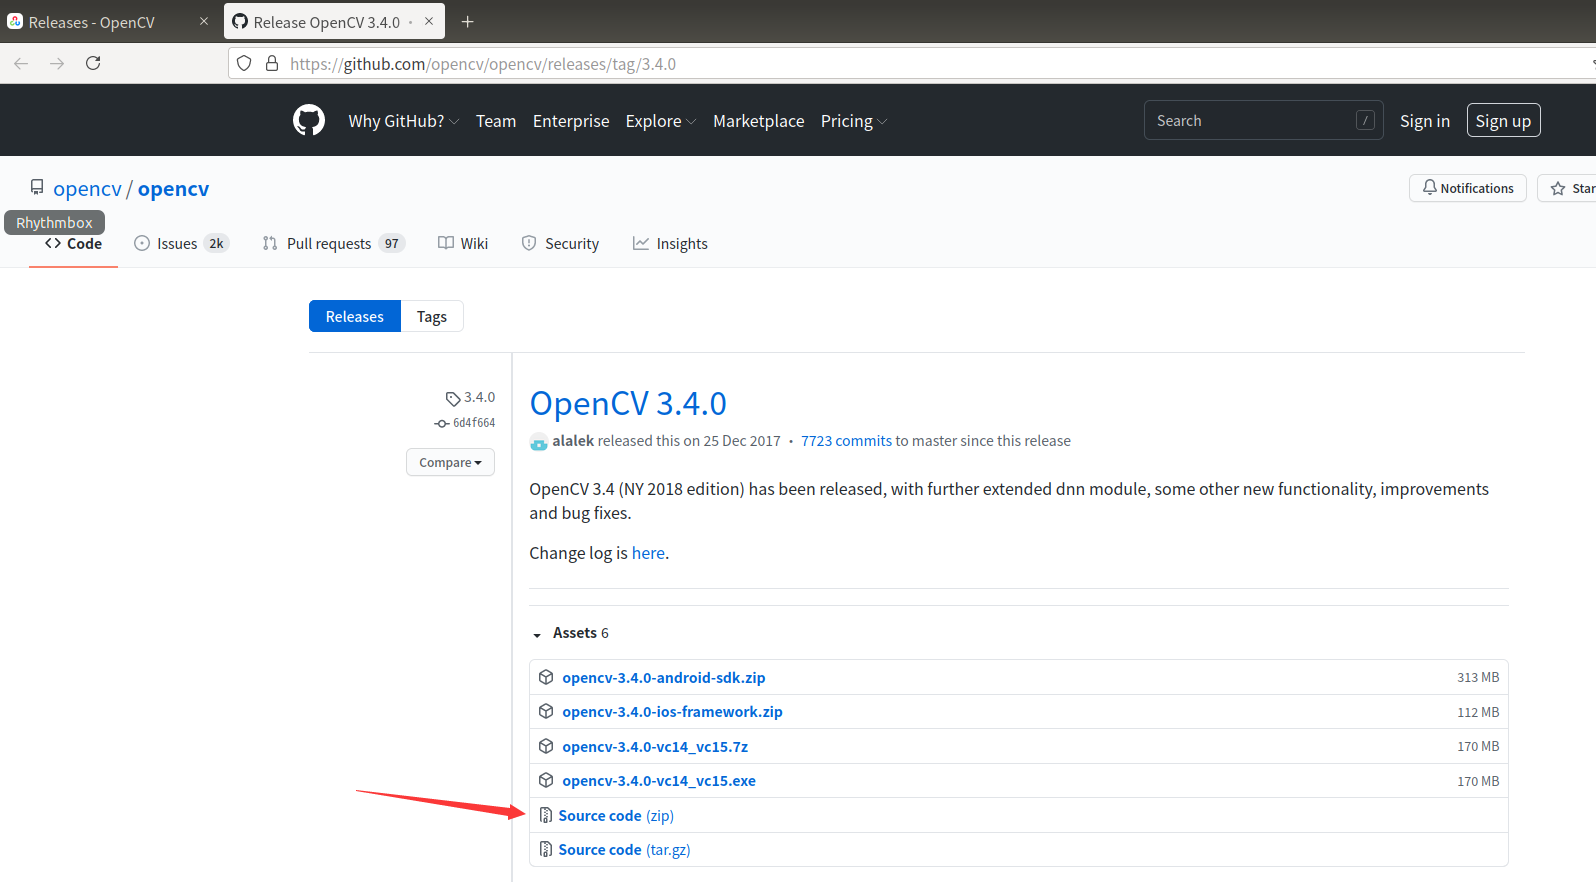Download opencv-3.4.0-ios-framework.zip

pos(672,711)
